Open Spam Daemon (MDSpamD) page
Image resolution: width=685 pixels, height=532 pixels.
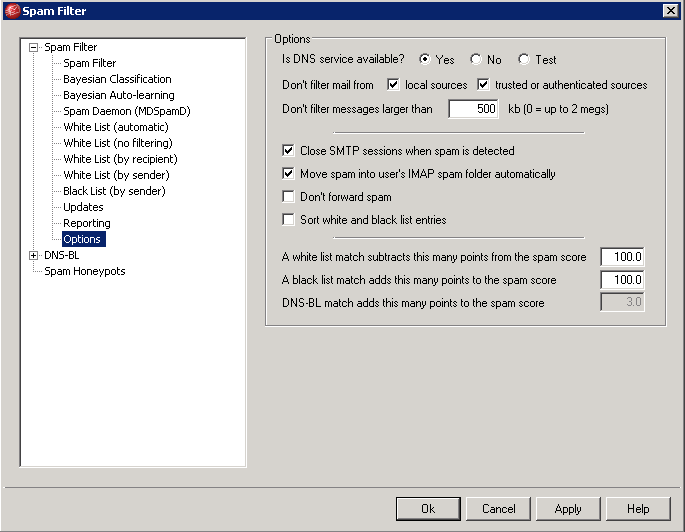(127, 111)
